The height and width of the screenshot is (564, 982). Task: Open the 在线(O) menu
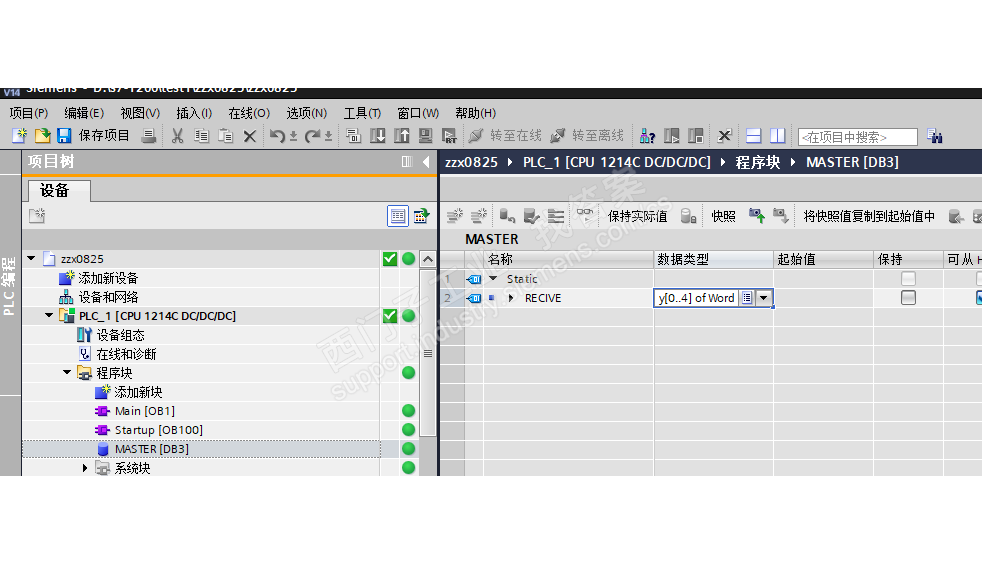(249, 113)
